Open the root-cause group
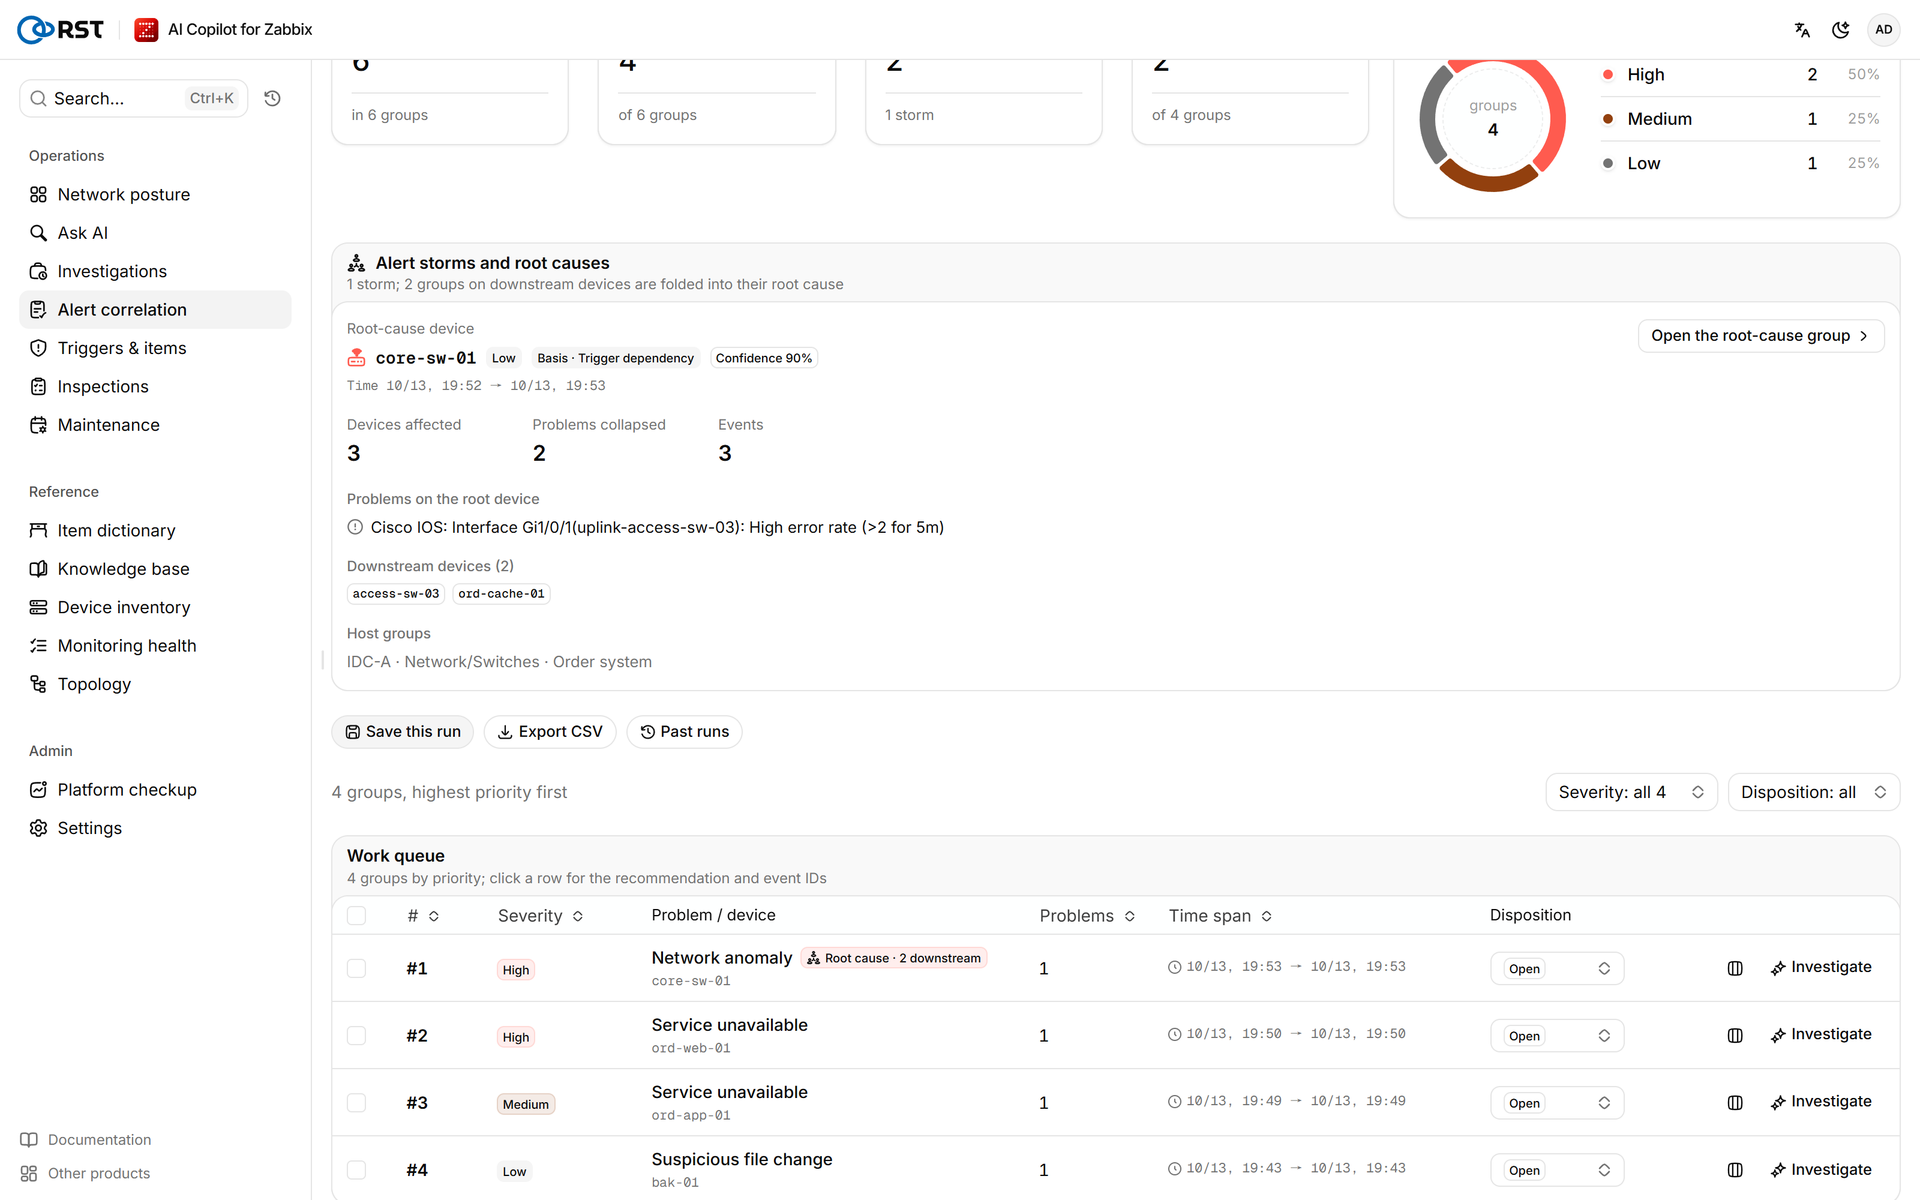The image size is (1920, 1200). click(x=1760, y=336)
